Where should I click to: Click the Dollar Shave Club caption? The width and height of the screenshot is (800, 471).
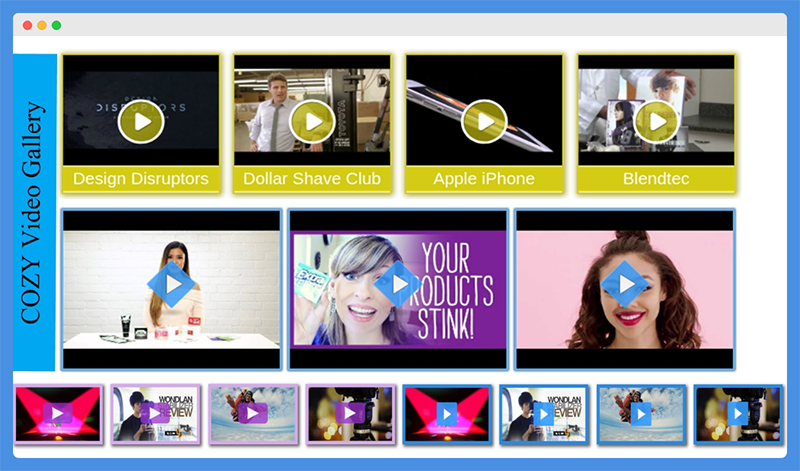pos(312,179)
